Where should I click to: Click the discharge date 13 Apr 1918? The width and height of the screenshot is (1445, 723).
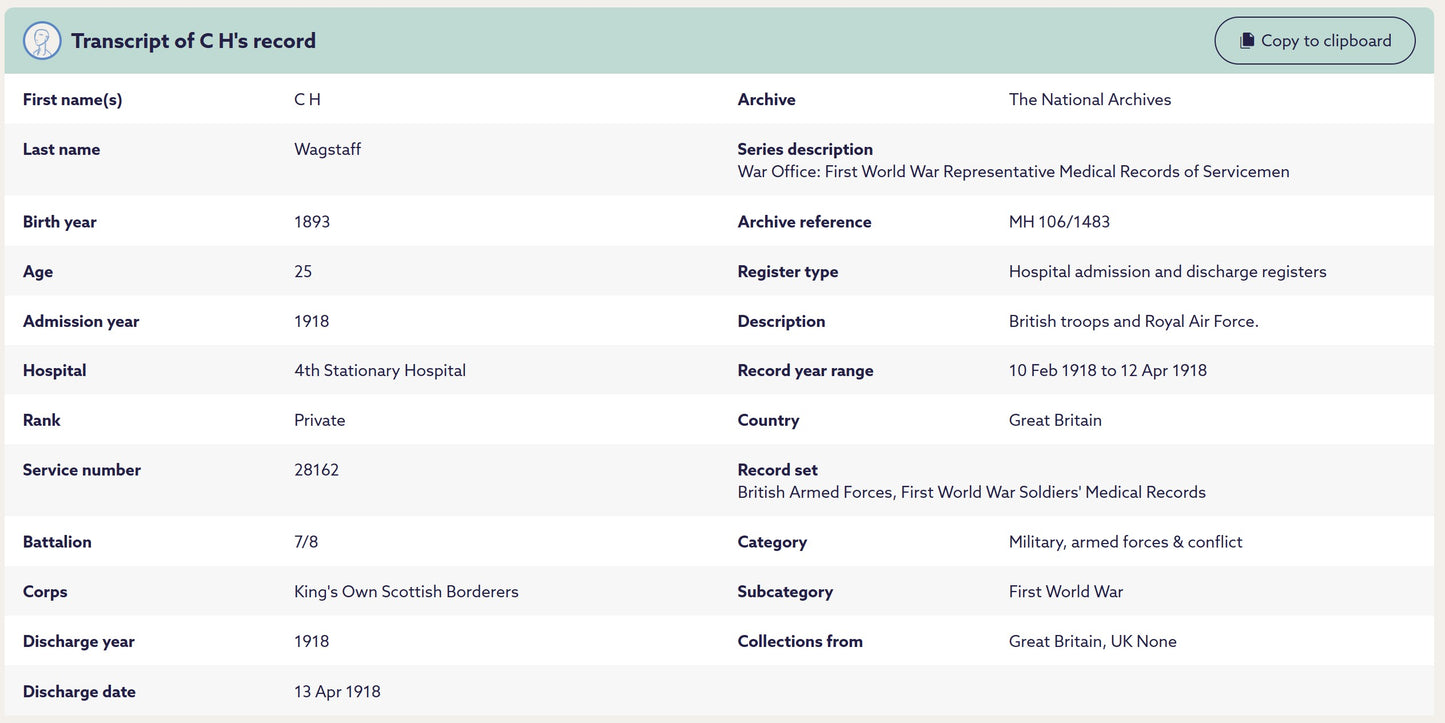point(337,692)
